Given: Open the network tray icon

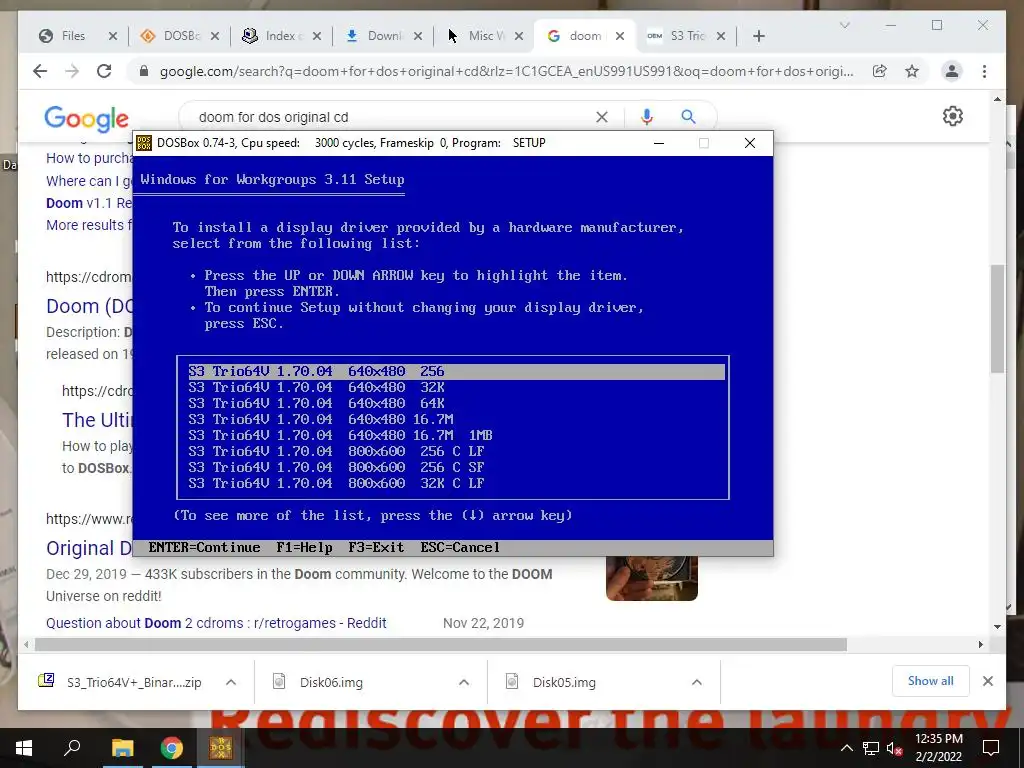Looking at the screenshot, I should click(871, 748).
